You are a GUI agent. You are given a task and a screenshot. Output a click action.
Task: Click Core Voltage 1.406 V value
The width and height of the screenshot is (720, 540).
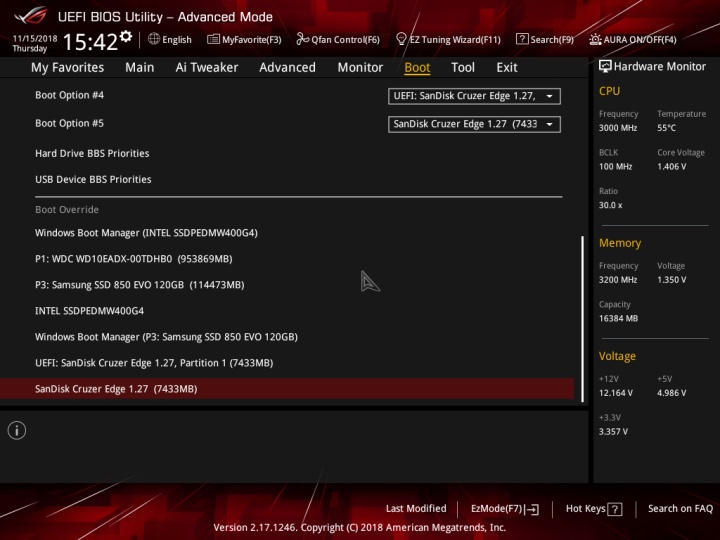pos(671,166)
